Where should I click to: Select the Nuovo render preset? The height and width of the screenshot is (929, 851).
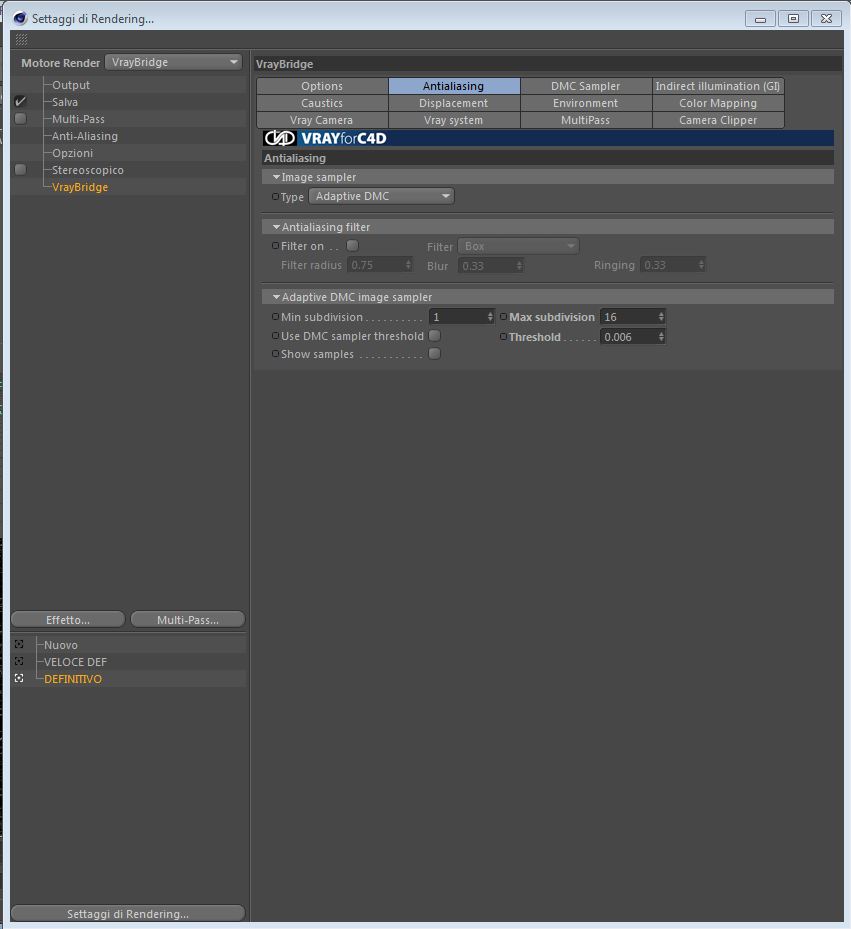tap(60, 645)
